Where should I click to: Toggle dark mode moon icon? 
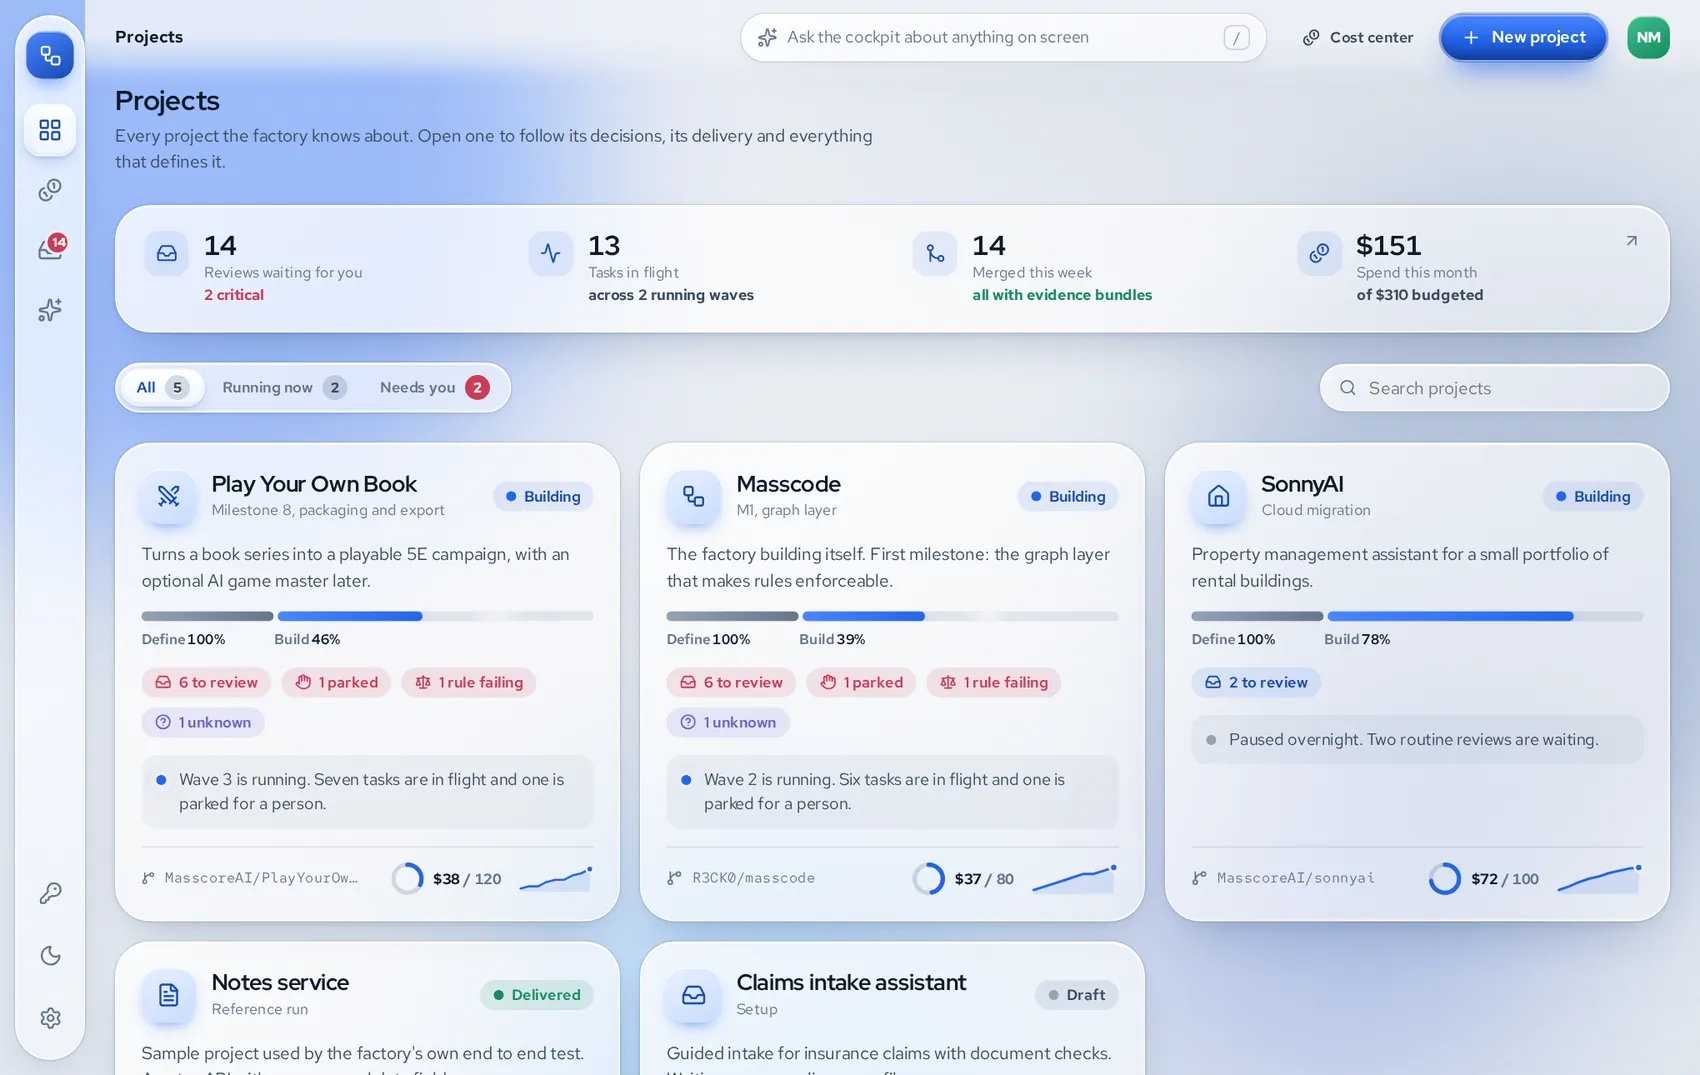(x=50, y=956)
